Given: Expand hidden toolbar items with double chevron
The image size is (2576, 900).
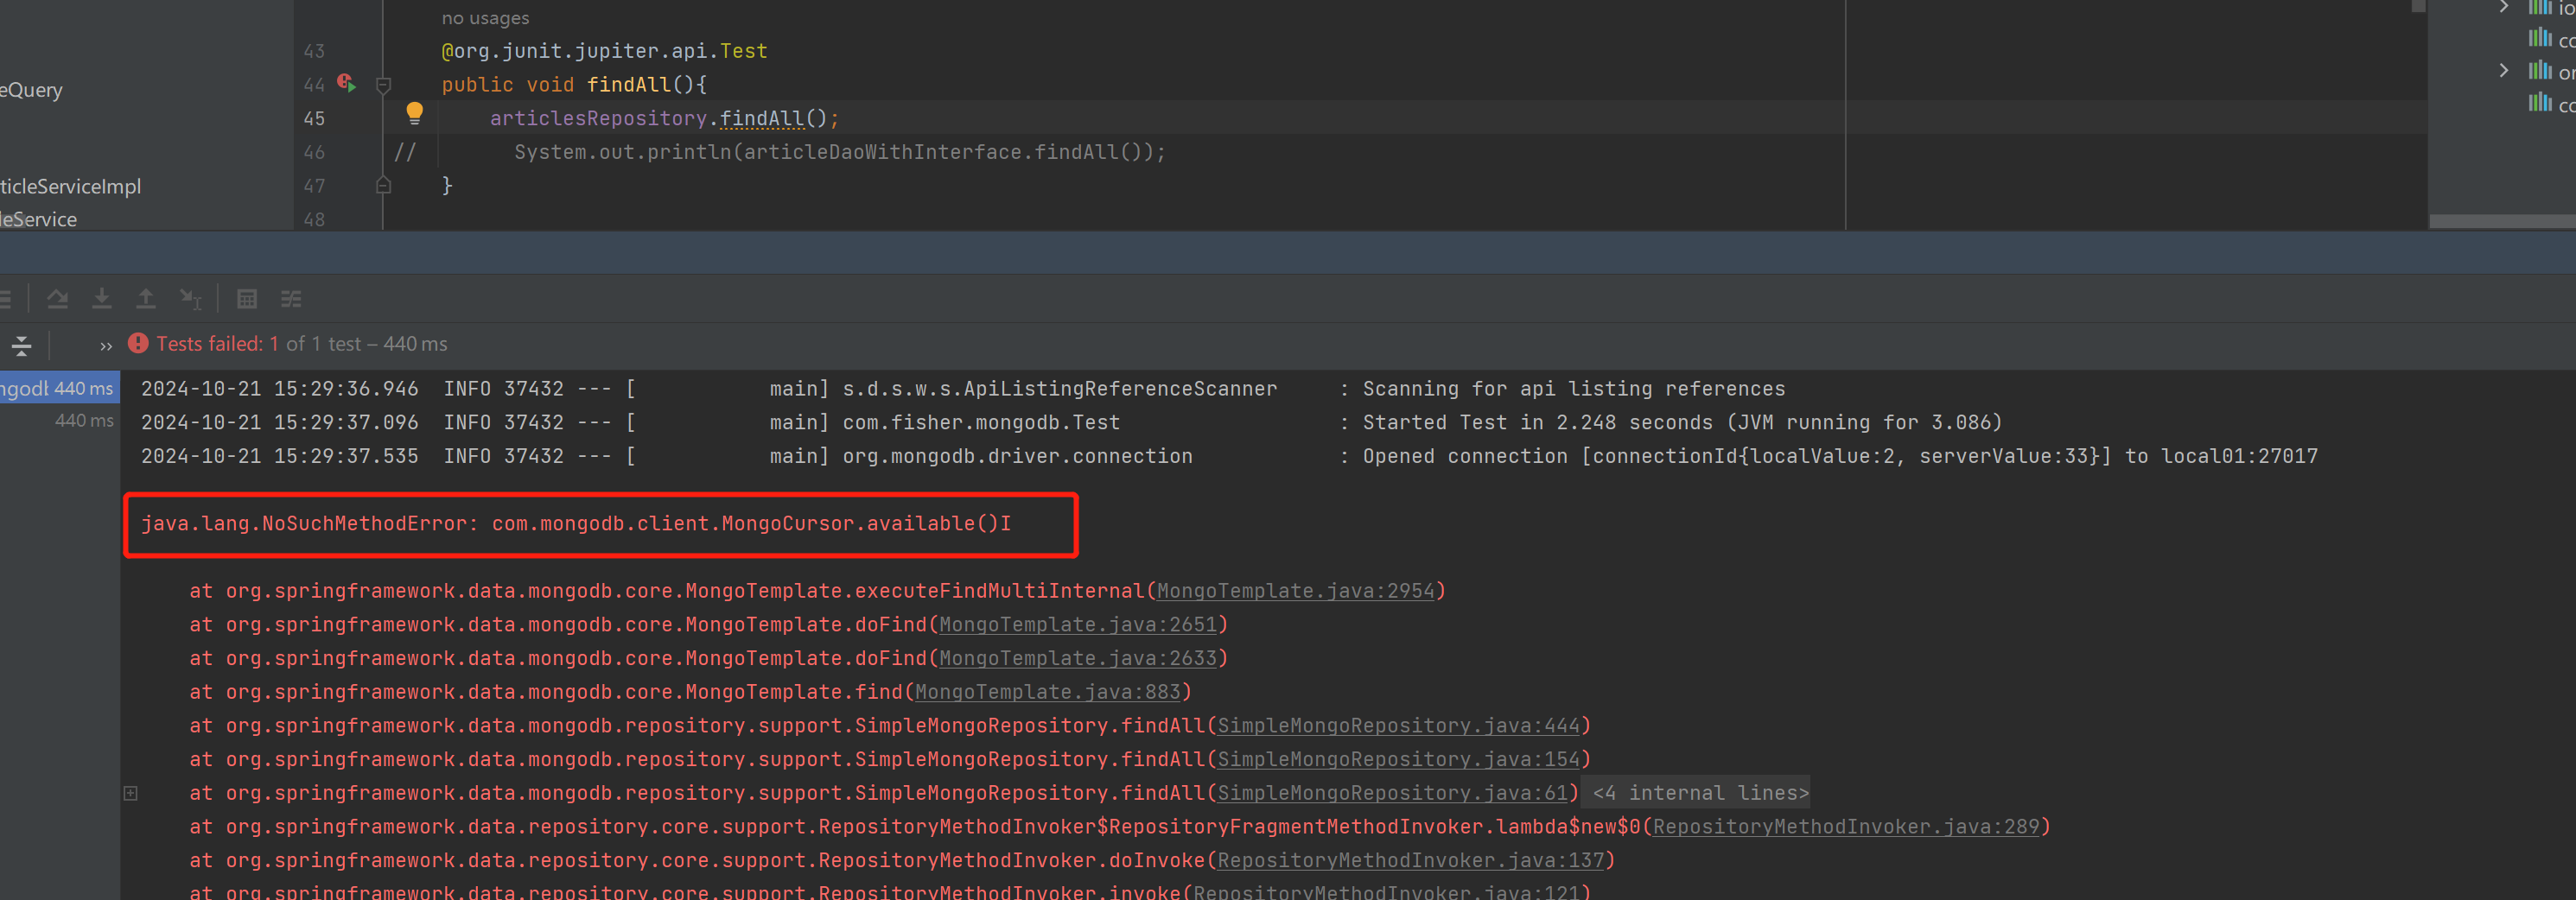Looking at the screenshot, I should point(106,346).
